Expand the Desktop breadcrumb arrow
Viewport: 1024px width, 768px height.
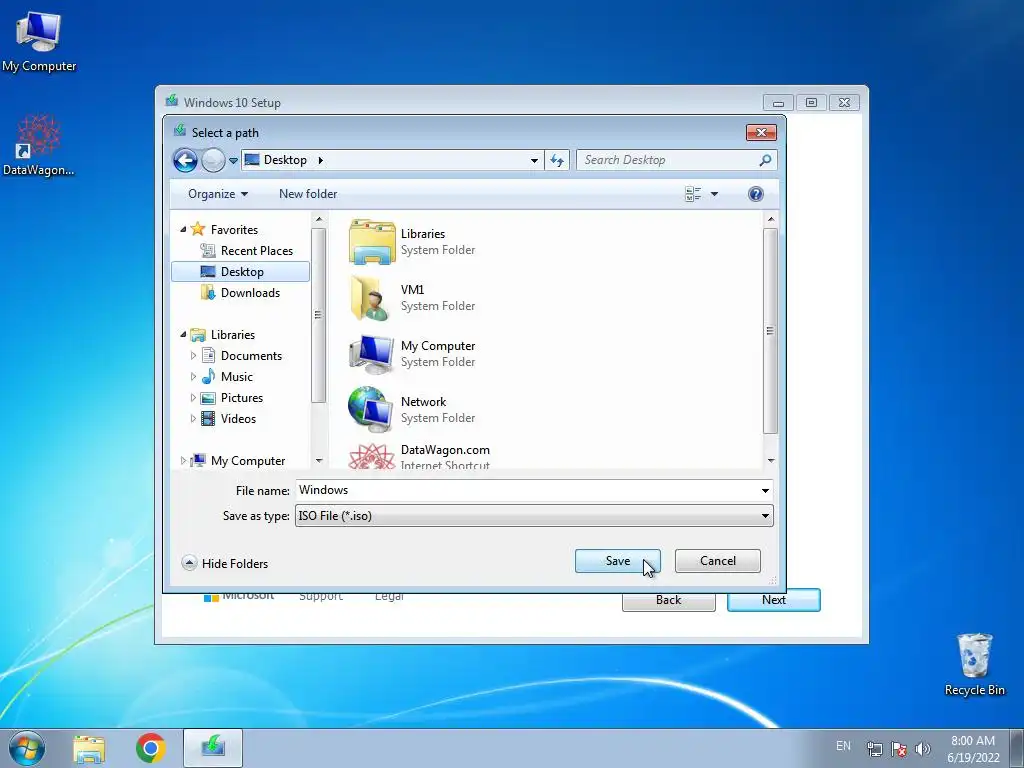(321, 160)
